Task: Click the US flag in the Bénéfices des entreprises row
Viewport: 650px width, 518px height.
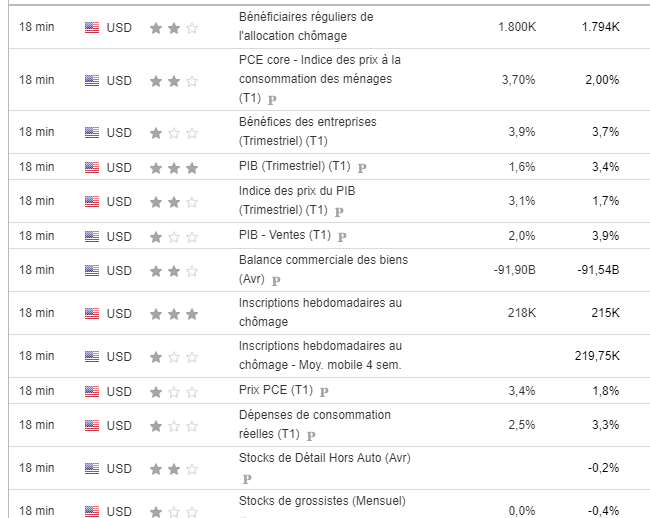Action: point(92,132)
